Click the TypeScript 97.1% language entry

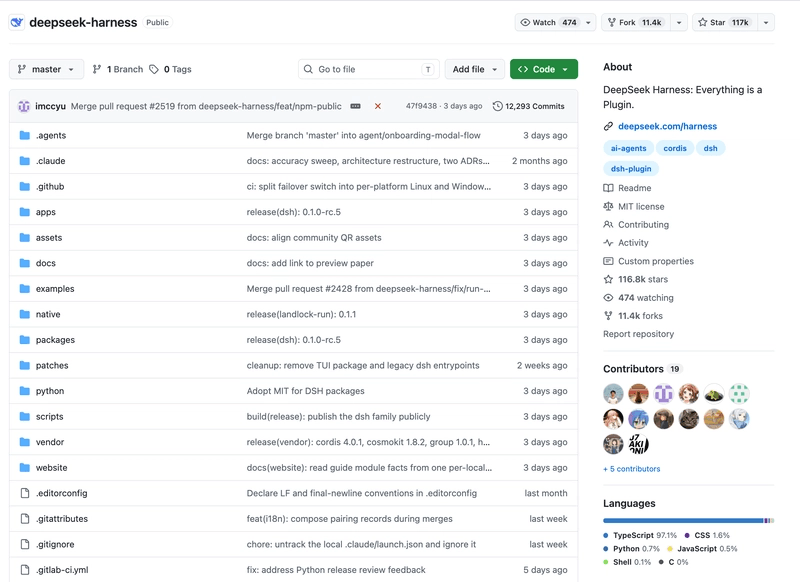pyautogui.click(x=640, y=535)
